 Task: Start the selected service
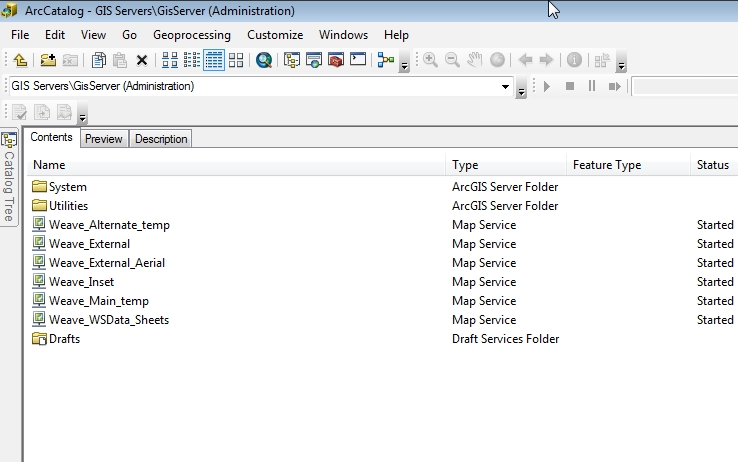pos(546,87)
